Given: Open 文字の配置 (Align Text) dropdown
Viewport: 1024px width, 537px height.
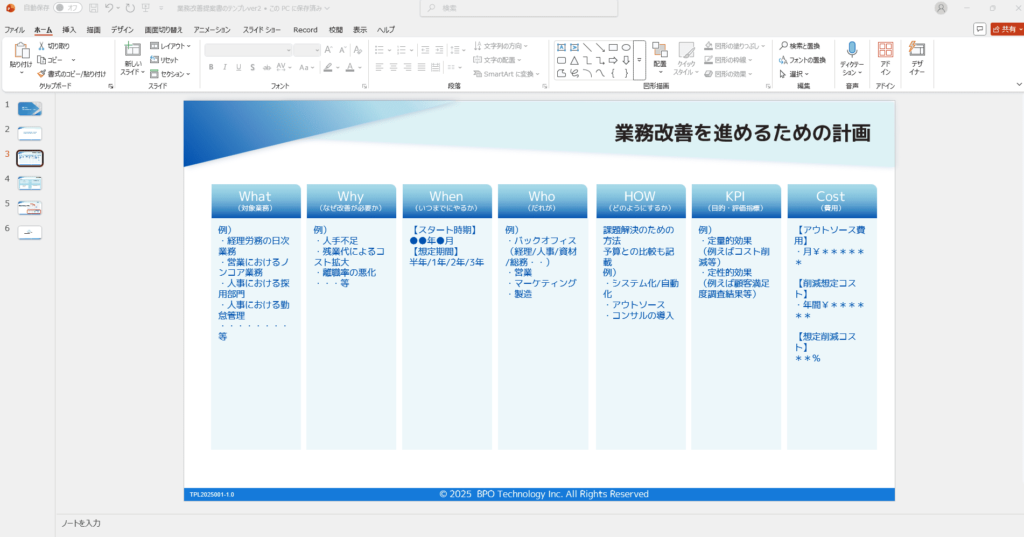Looking at the screenshot, I should (x=498, y=60).
